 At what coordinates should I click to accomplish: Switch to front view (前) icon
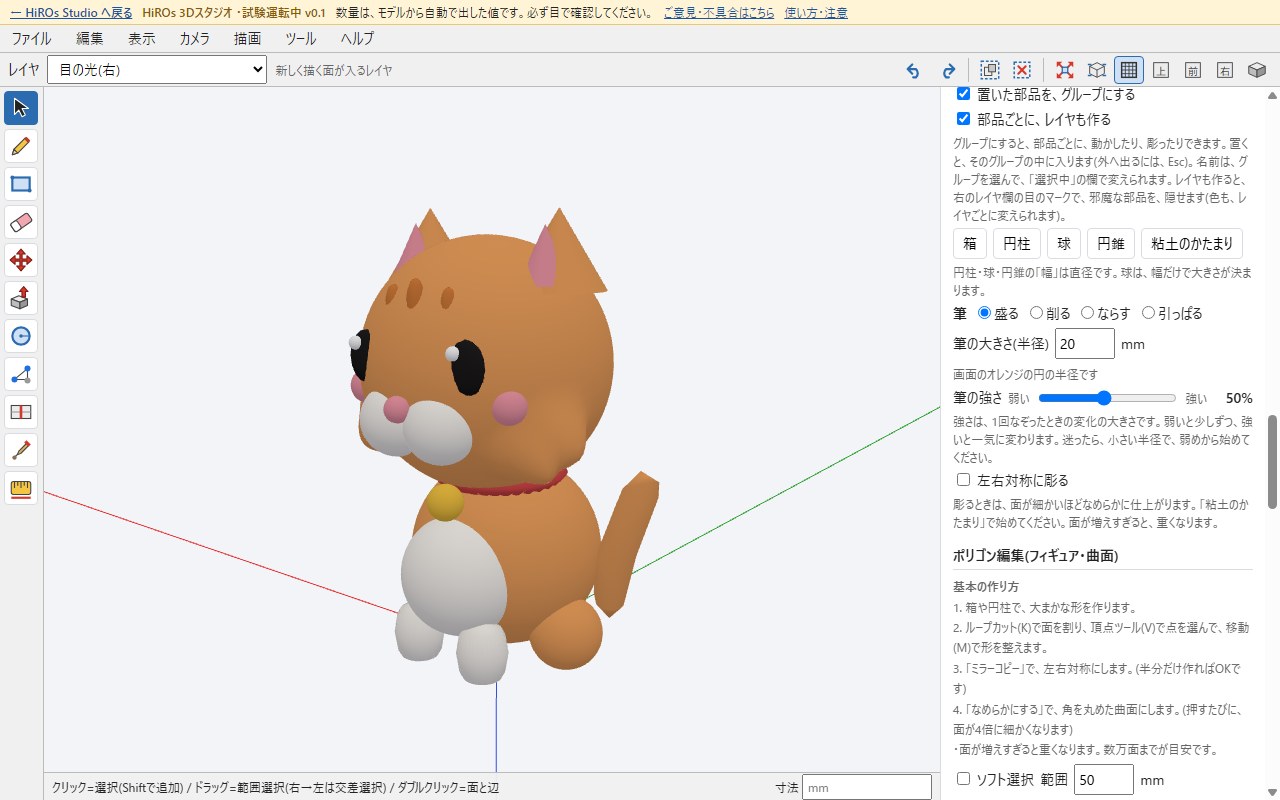click(x=1193, y=70)
